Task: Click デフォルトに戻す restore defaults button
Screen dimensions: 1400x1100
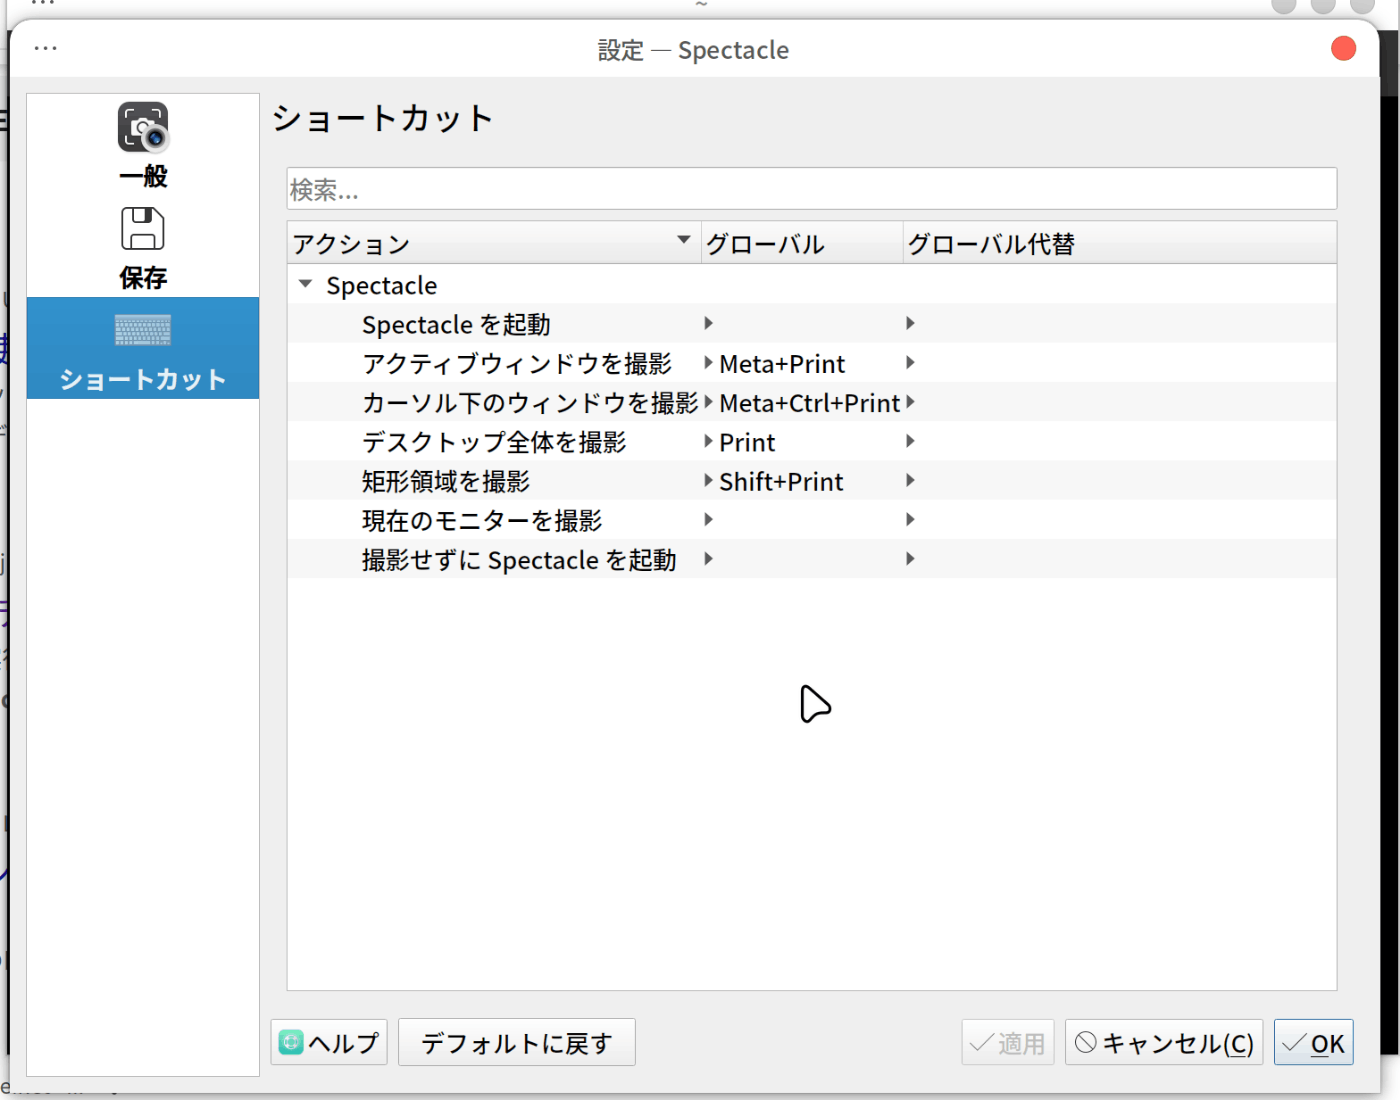Action: point(516,1042)
